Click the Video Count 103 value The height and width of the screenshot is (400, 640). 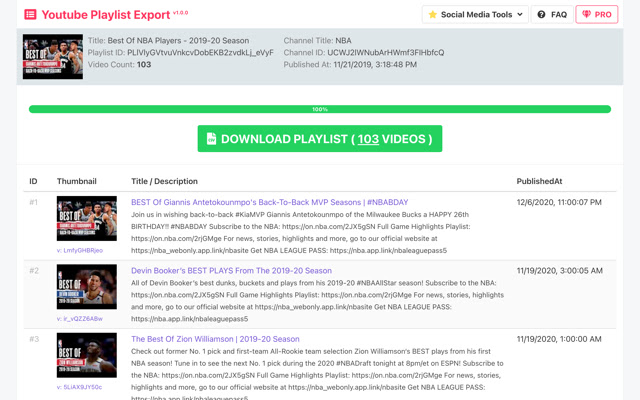(144, 64)
